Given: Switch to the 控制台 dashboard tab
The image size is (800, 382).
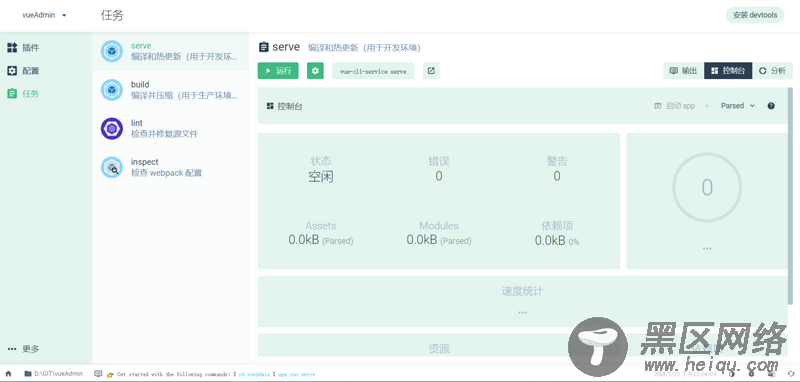Looking at the screenshot, I should click(x=728, y=71).
